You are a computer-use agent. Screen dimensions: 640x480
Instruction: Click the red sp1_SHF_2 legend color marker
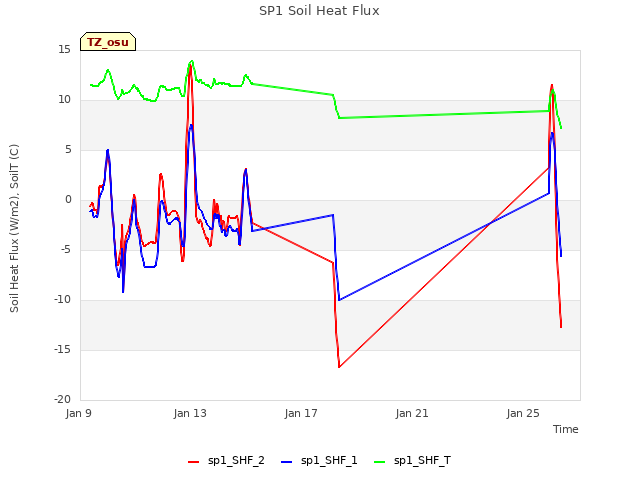(193, 462)
